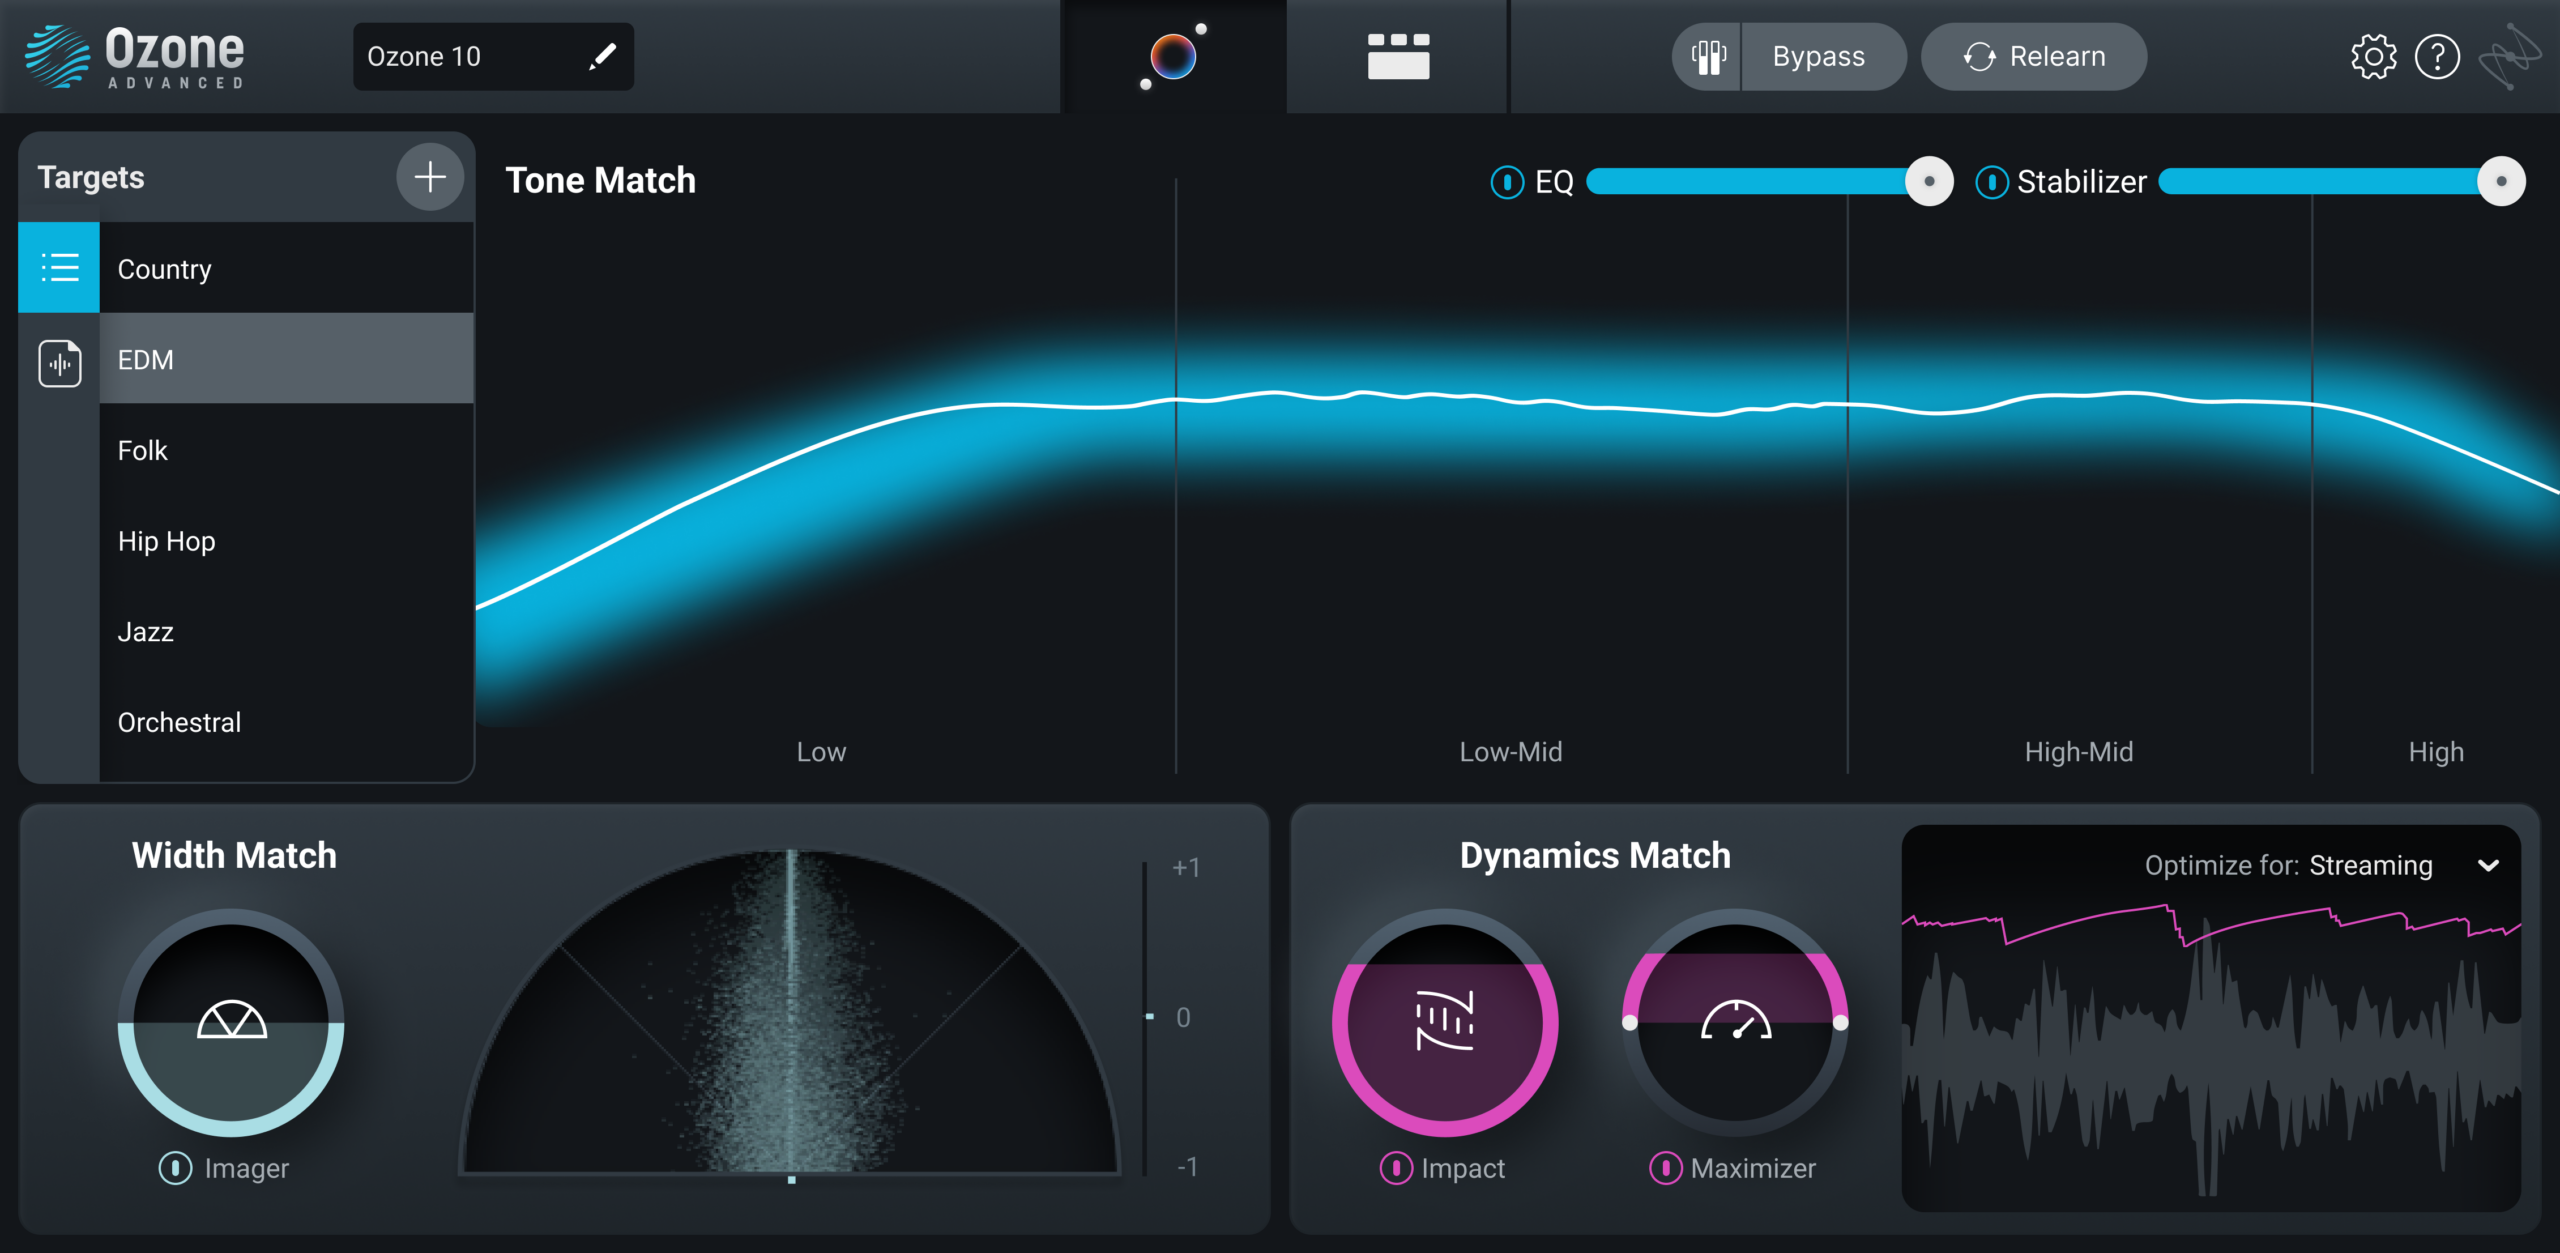Click the Stabilizer amount slider handle
The width and height of the screenshot is (2560, 1253).
coord(2501,182)
